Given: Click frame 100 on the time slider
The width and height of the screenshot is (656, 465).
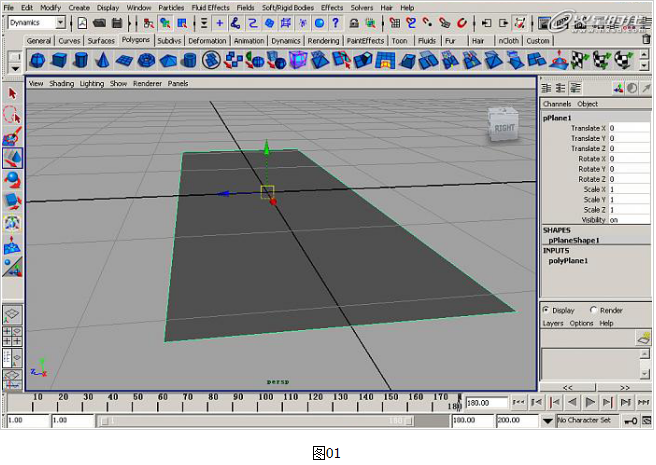Looking at the screenshot, I should pos(266,403).
